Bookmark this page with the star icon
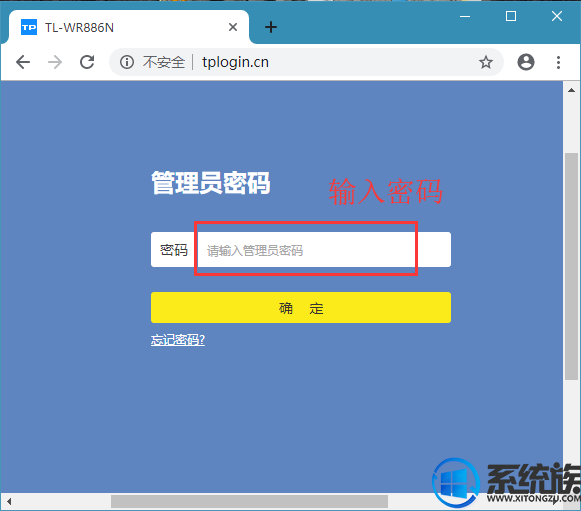Image resolution: width=581 pixels, height=511 pixels. point(486,62)
